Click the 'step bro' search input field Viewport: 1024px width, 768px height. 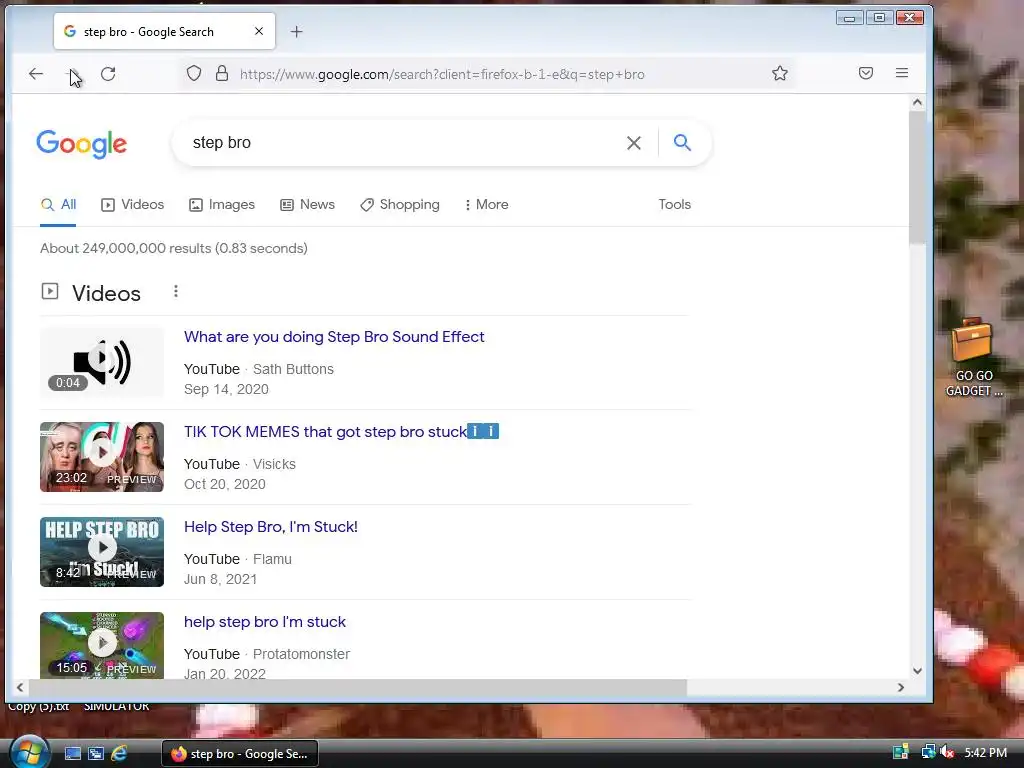click(x=402, y=142)
